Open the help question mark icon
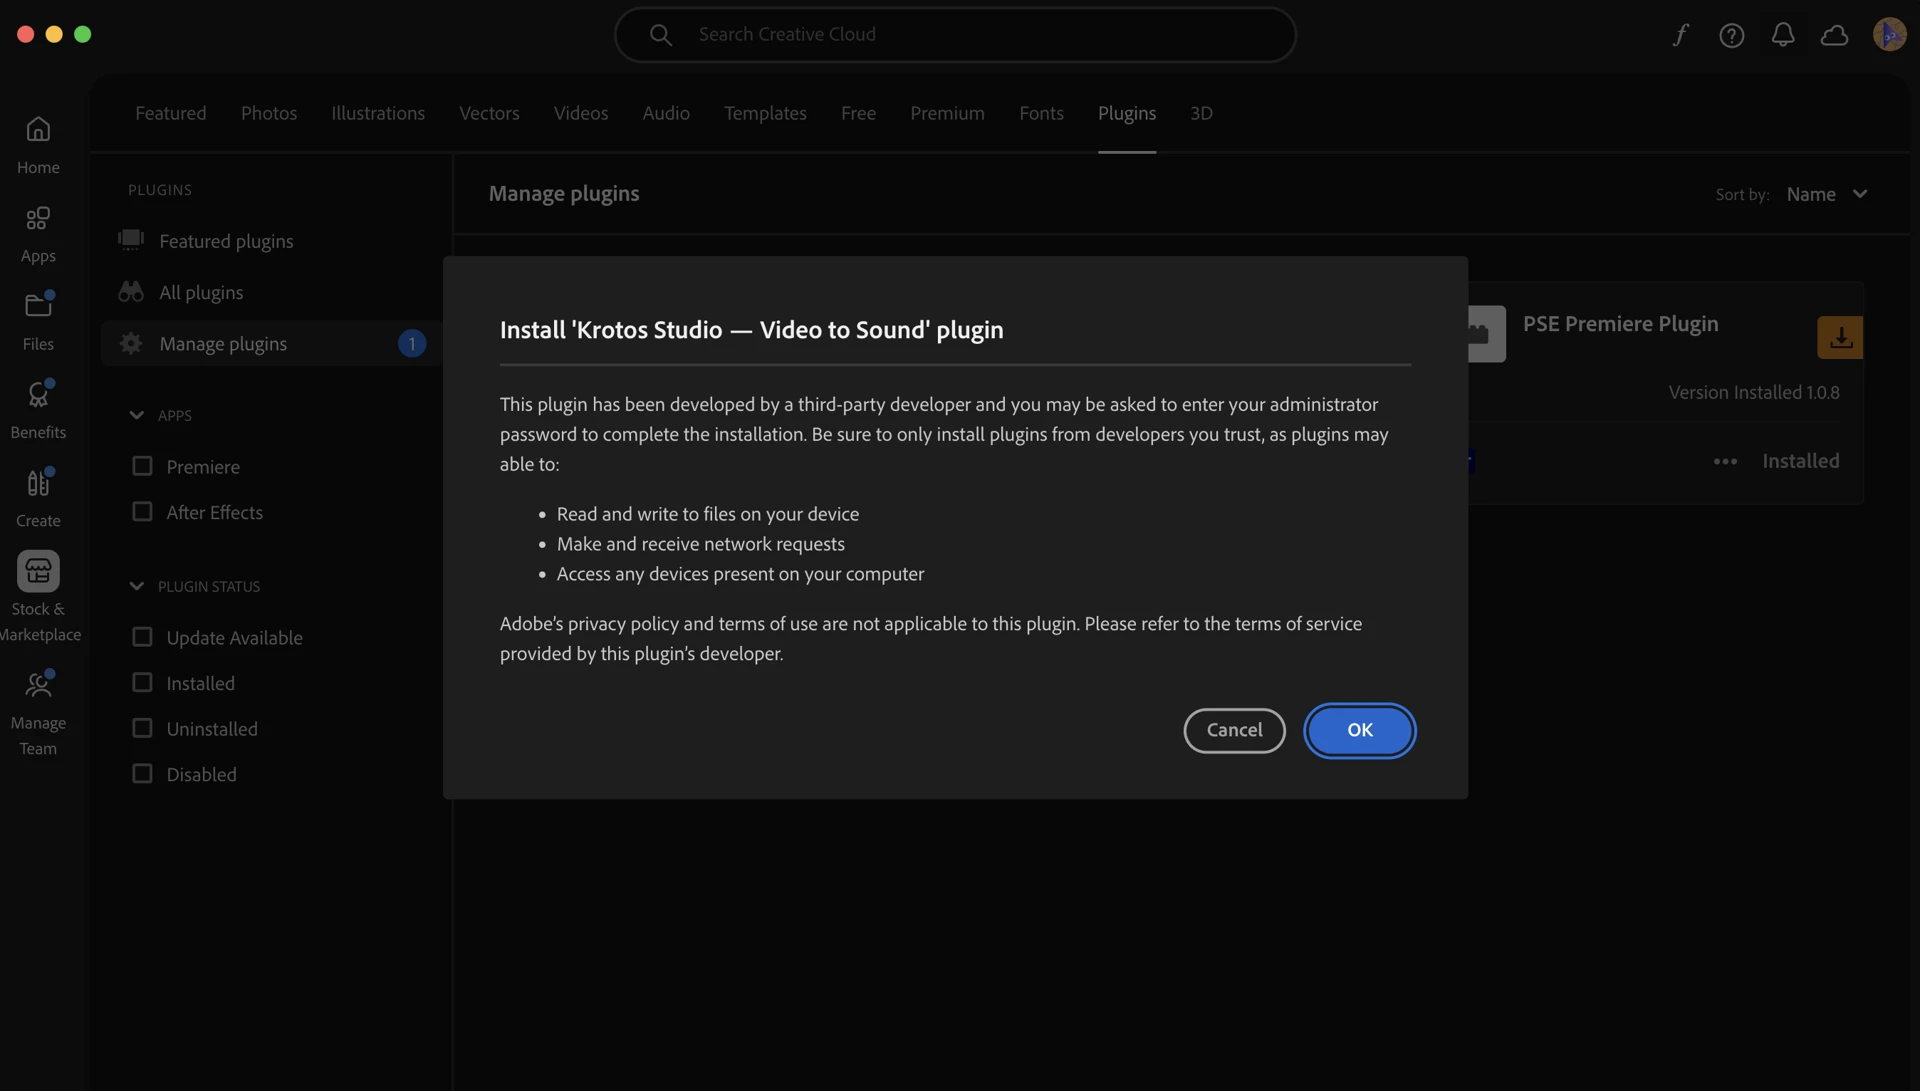1920x1091 pixels. [x=1732, y=35]
